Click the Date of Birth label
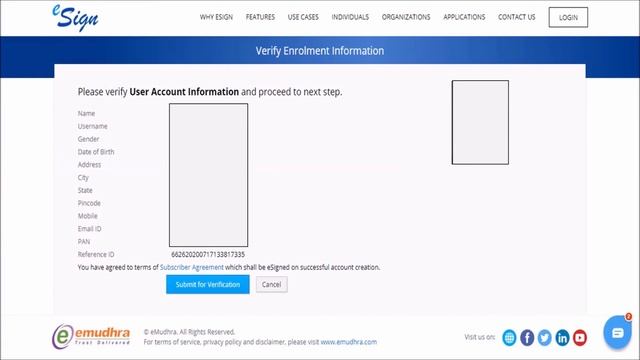This screenshot has width=640, height=360. [96, 152]
